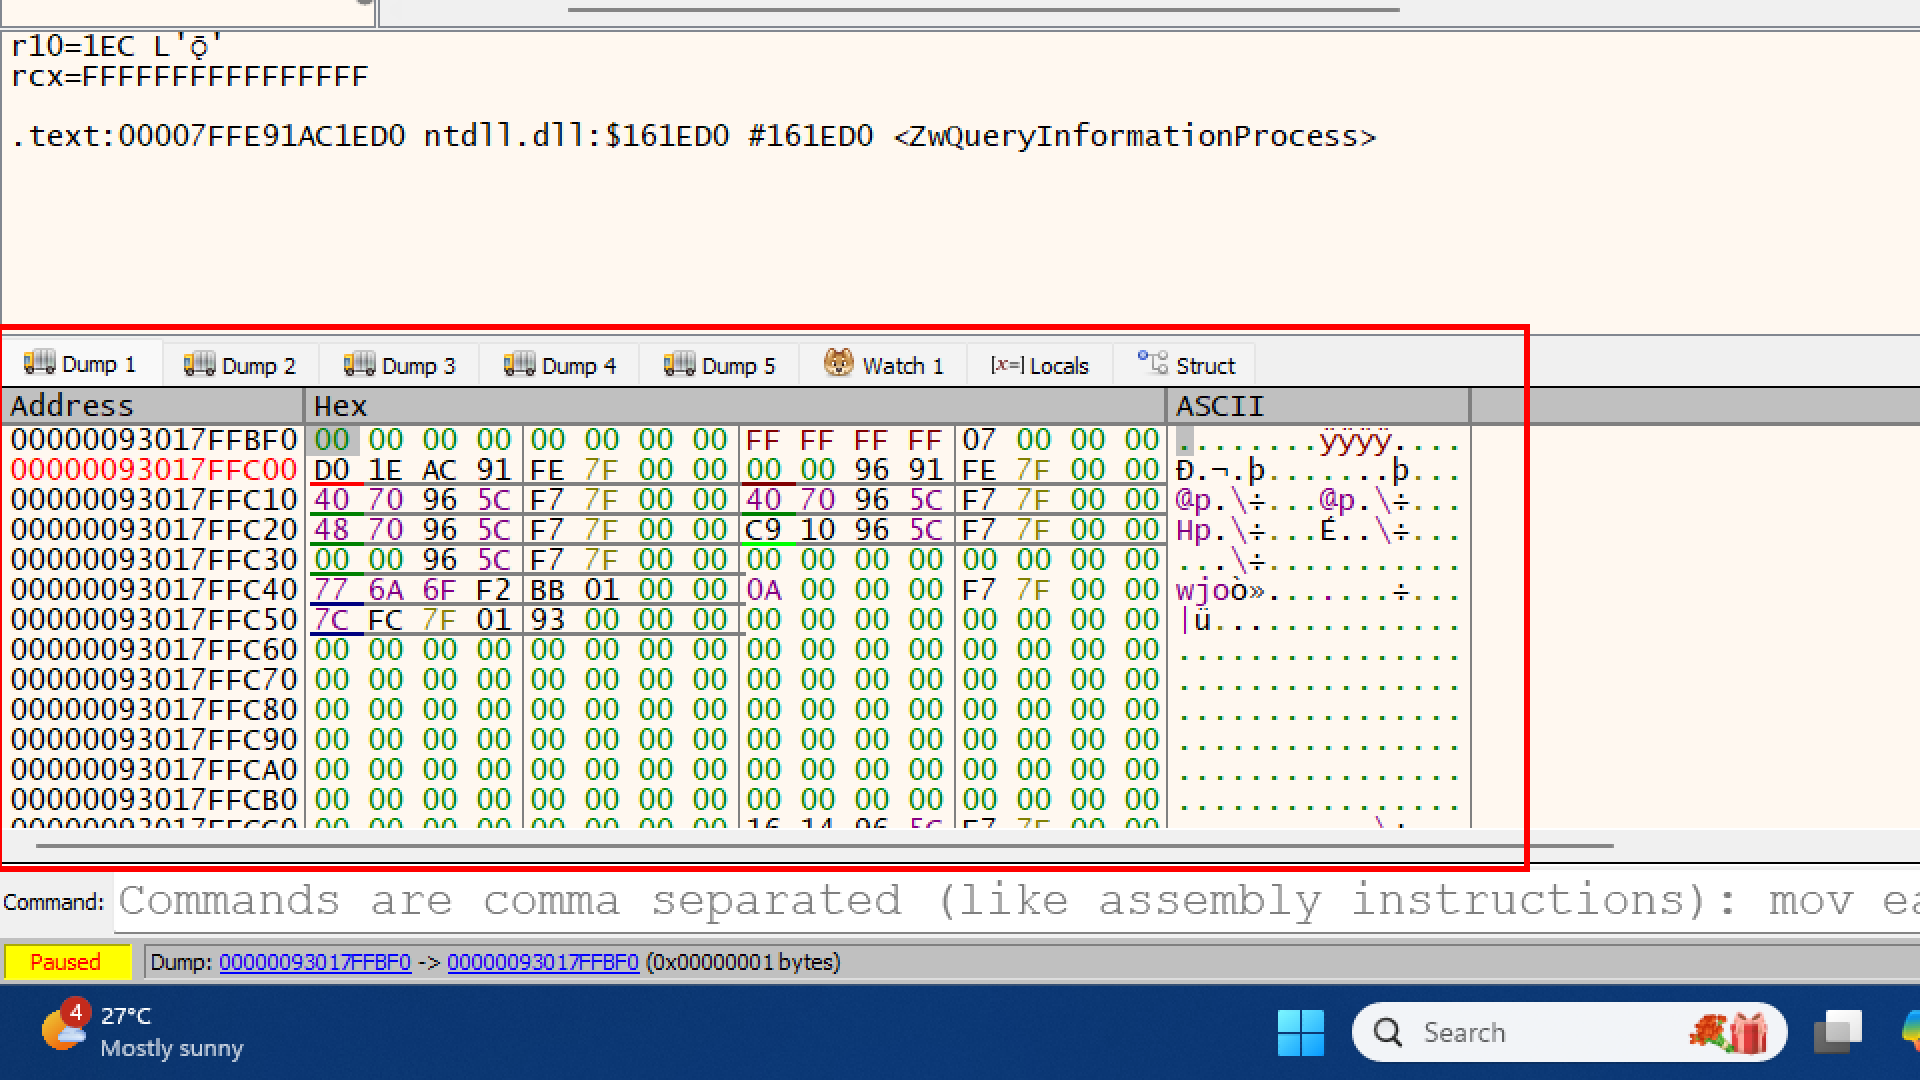Viewport: 1920px width, 1080px height.
Task: Select the red address row 00000093017FFC00
Action: tap(154, 470)
